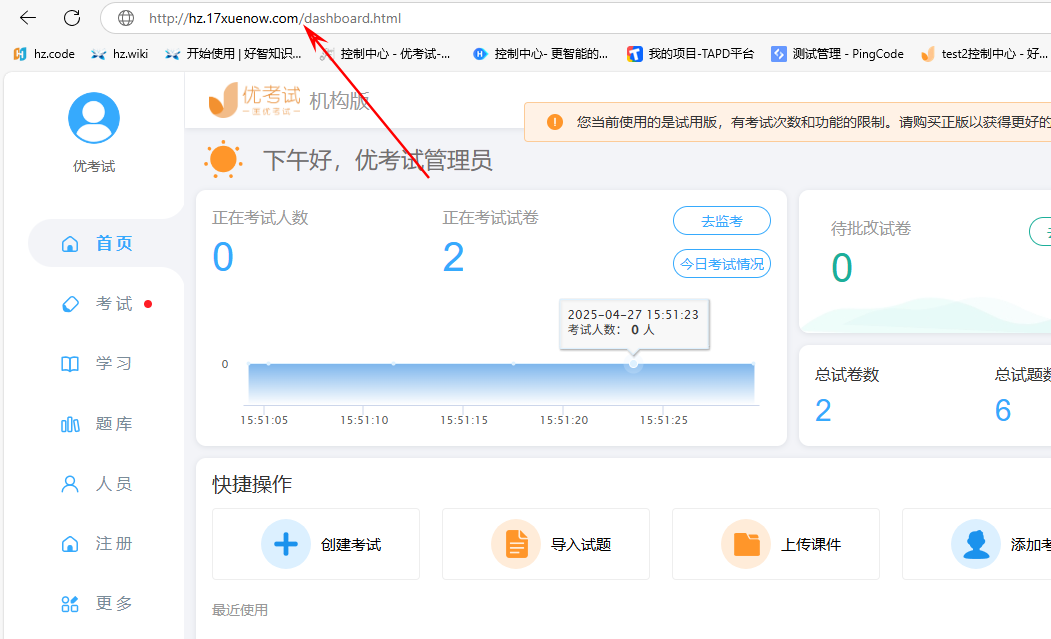Viewport: 1051px width, 639px height.
Task: Click the 总试题数 value 6
Action: point(1003,410)
